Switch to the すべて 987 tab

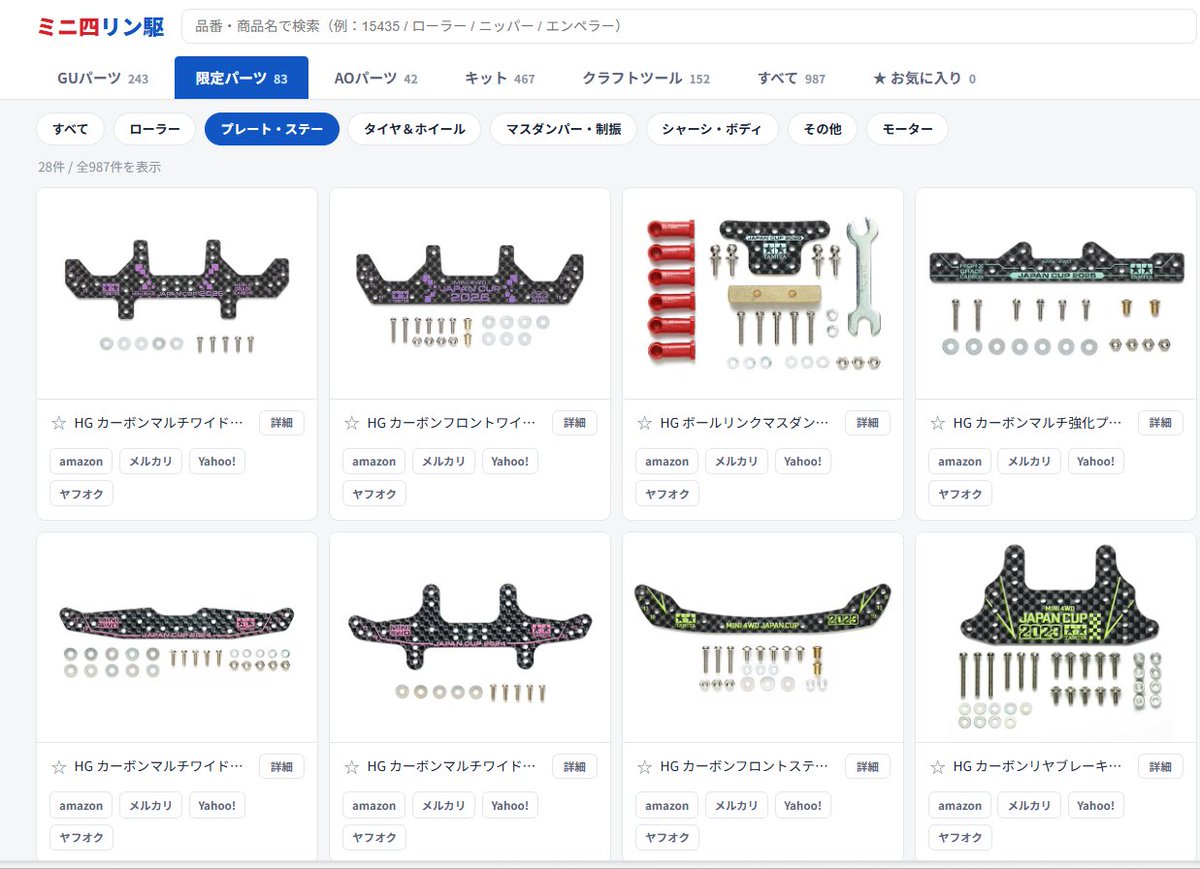[x=791, y=78]
